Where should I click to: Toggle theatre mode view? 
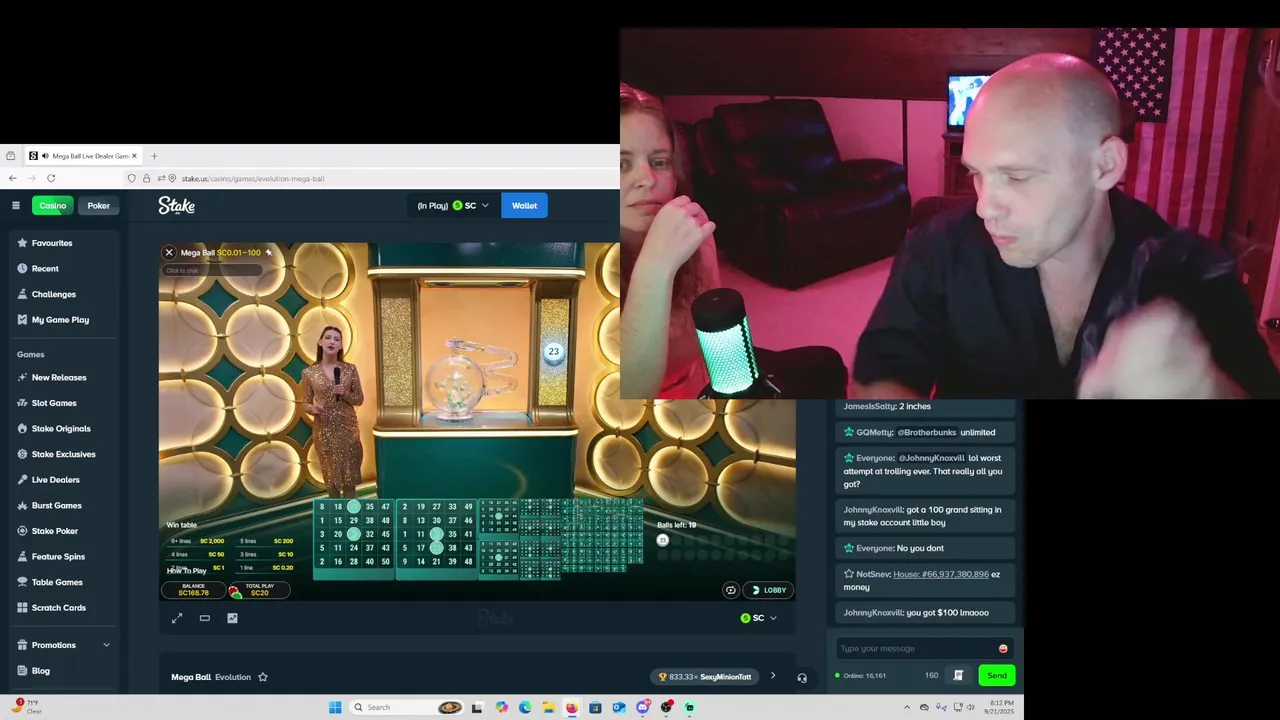tap(204, 618)
